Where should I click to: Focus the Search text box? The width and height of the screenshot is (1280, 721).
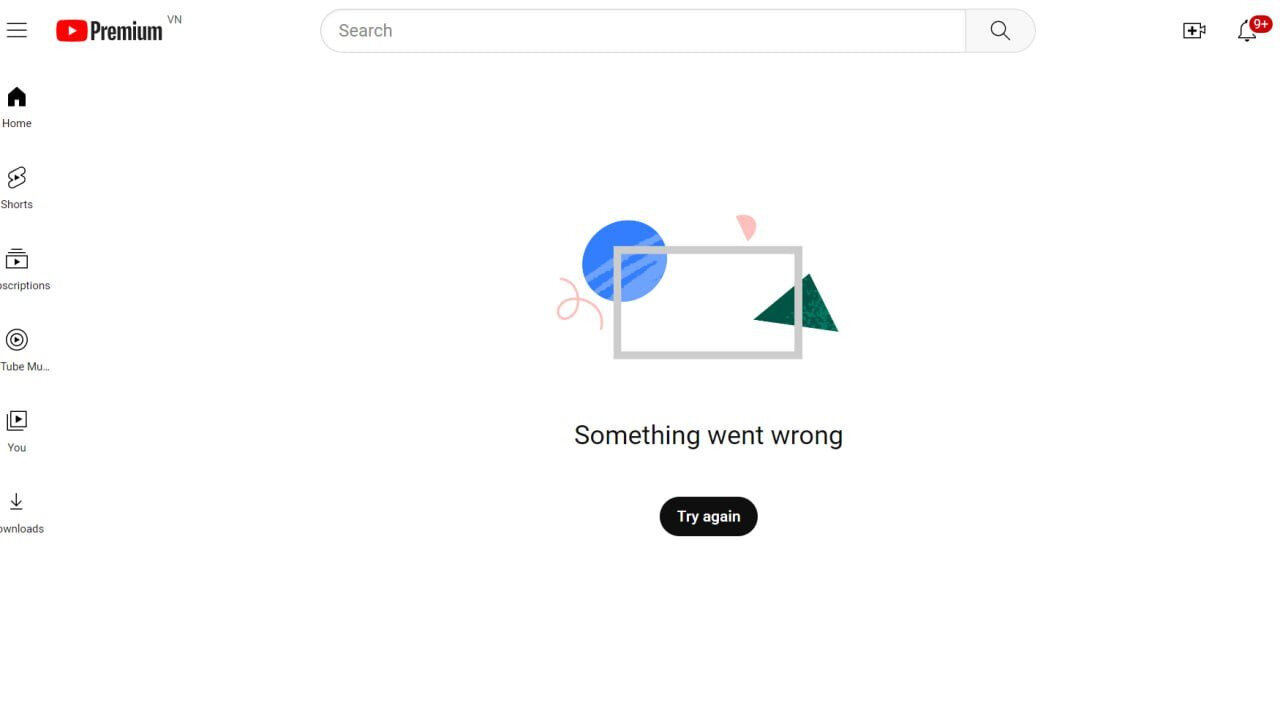[643, 31]
